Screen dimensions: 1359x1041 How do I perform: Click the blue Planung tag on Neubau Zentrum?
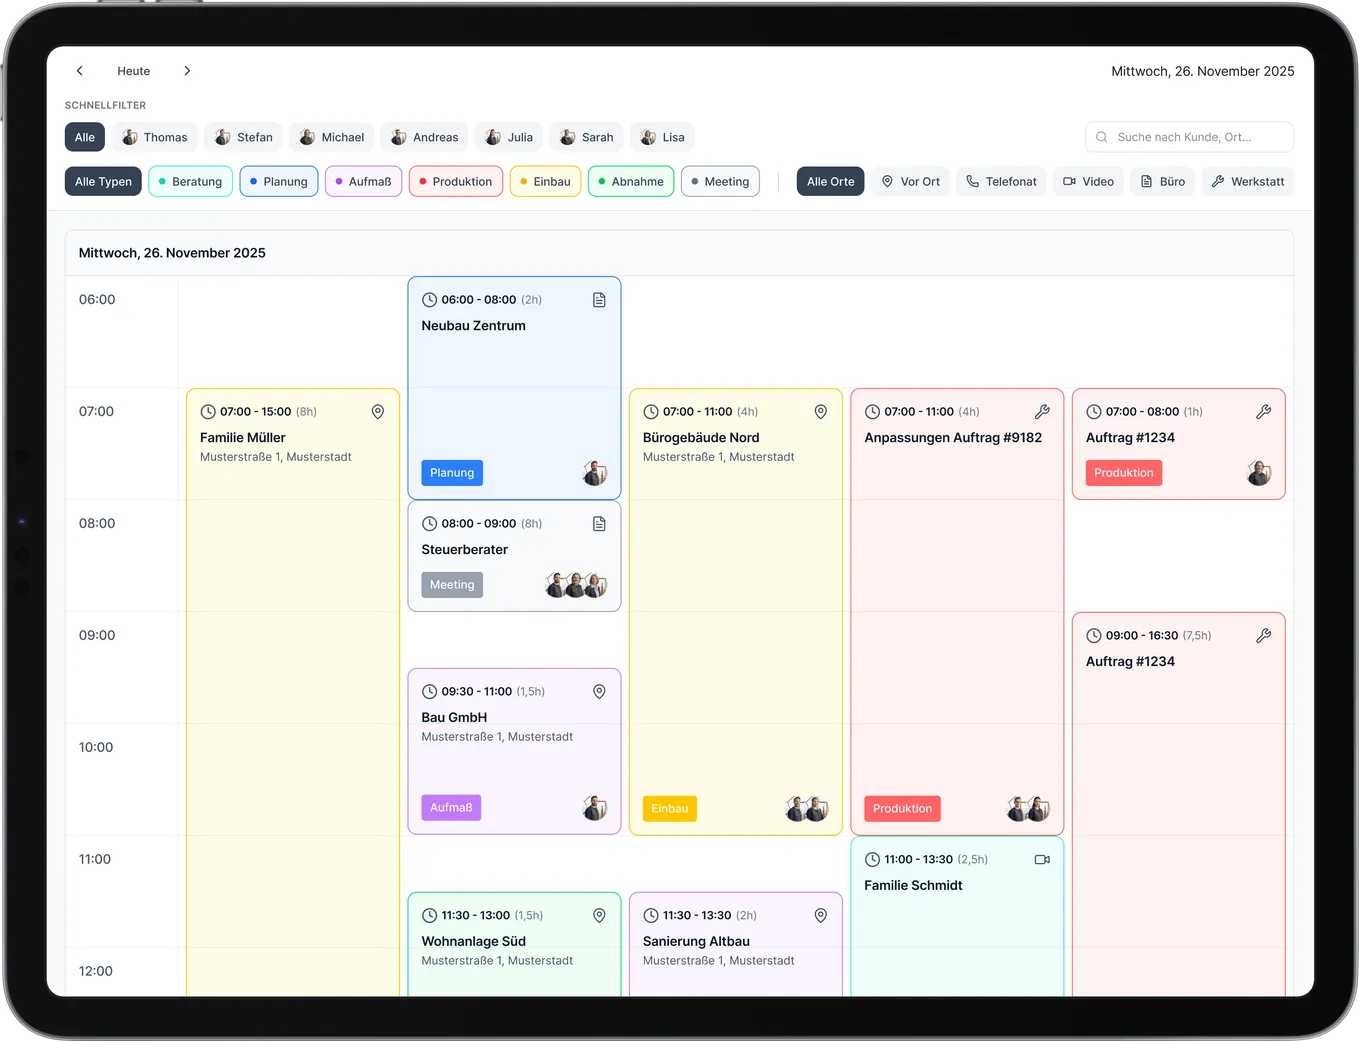452,473
